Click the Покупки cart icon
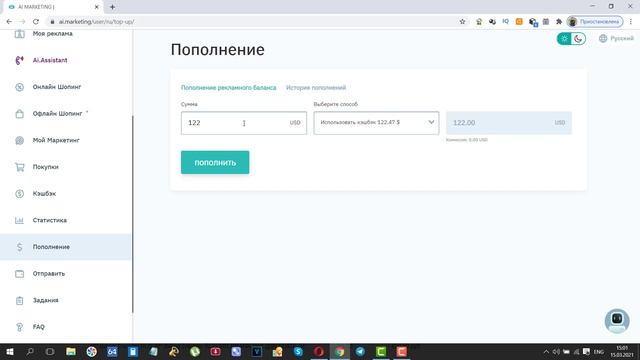This screenshot has width=640, height=360. pyautogui.click(x=19, y=167)
